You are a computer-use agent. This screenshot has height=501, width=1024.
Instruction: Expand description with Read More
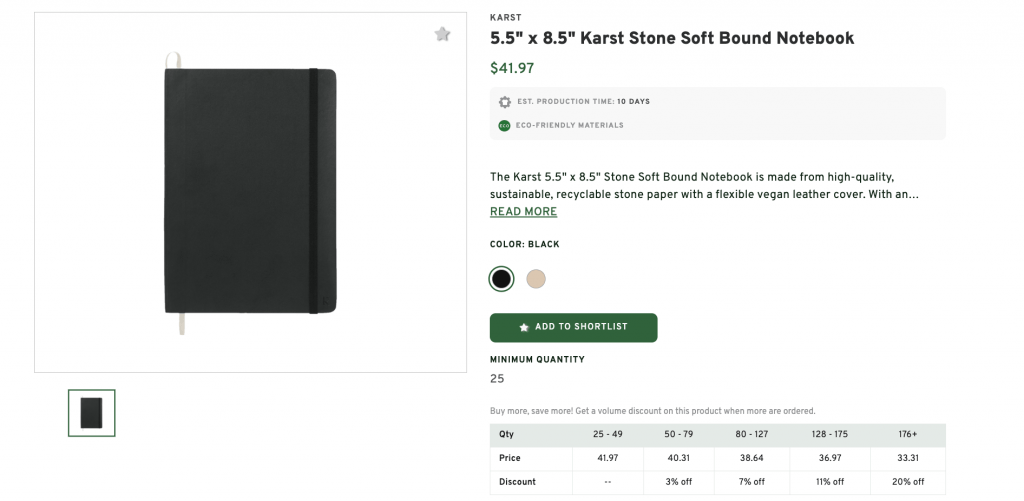pyautogui.click(x=523, y=212)
